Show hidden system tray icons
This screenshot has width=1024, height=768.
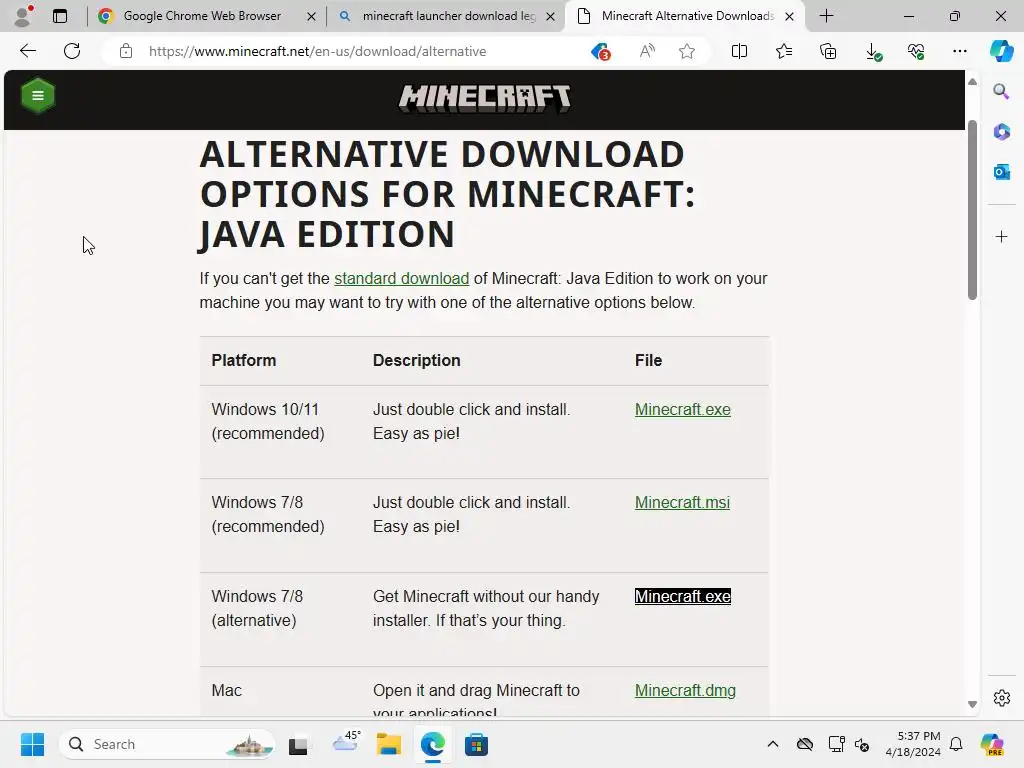[773, 744]
